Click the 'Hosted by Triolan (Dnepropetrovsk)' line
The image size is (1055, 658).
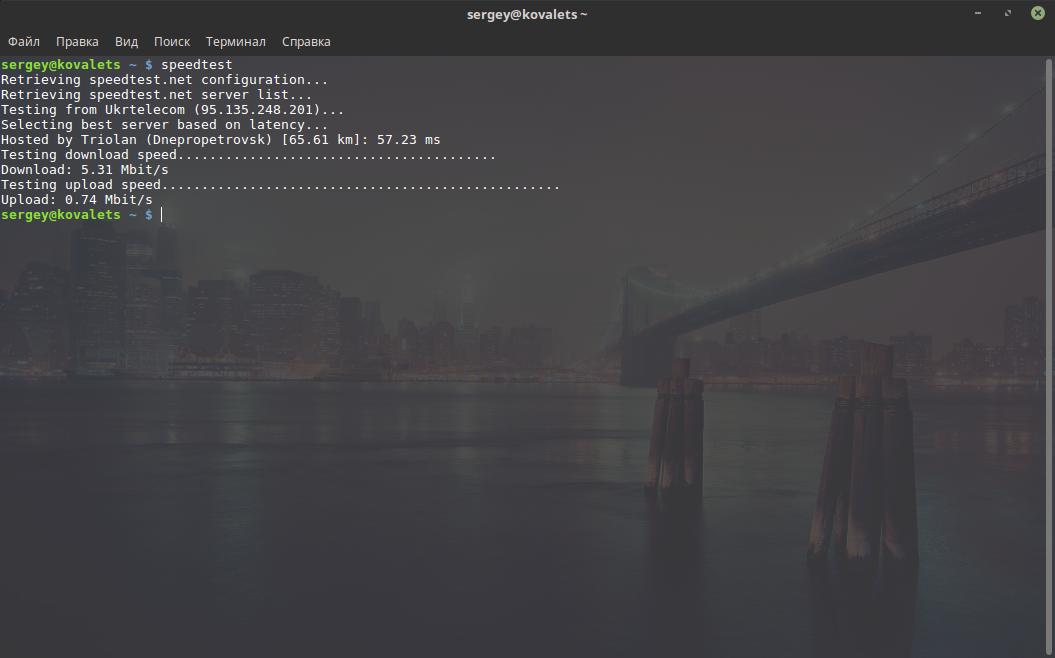point(220,140)
